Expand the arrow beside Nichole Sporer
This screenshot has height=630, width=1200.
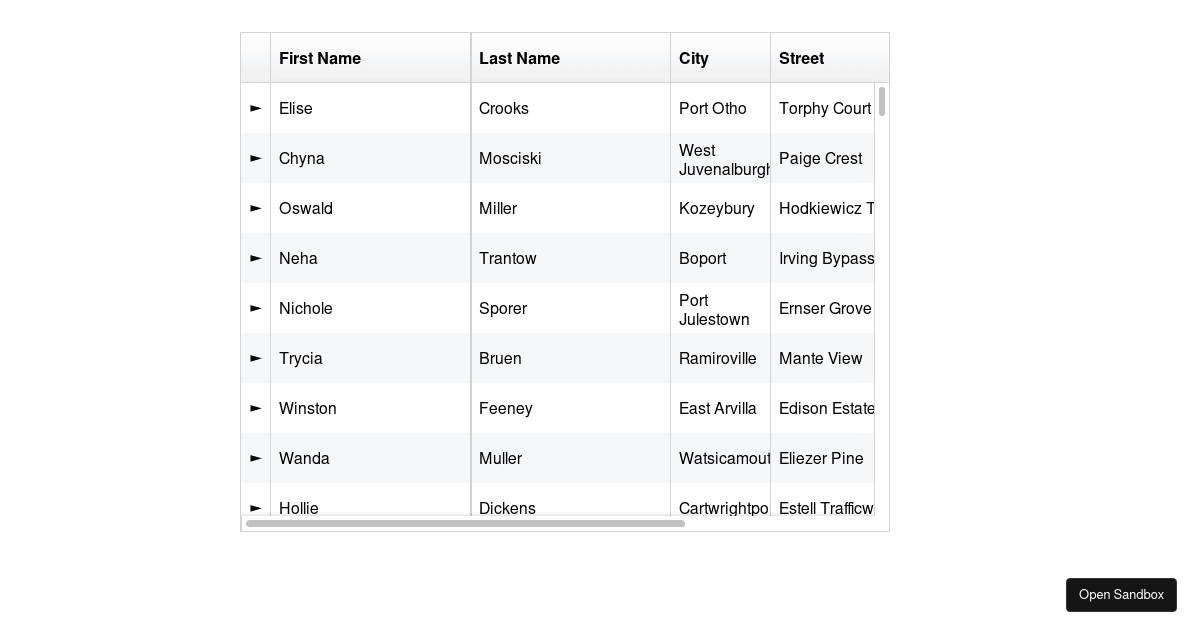click(x=255, y=308)
